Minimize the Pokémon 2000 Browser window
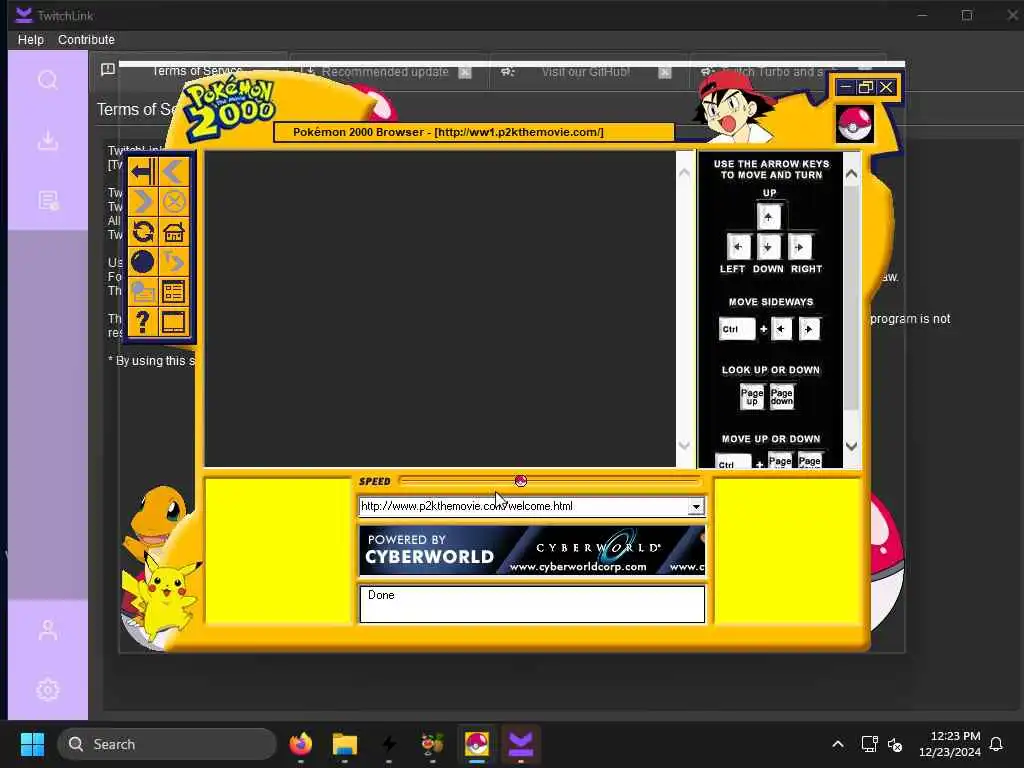The height and width of the screenshot is (768, 1024). tap(846, 88)
